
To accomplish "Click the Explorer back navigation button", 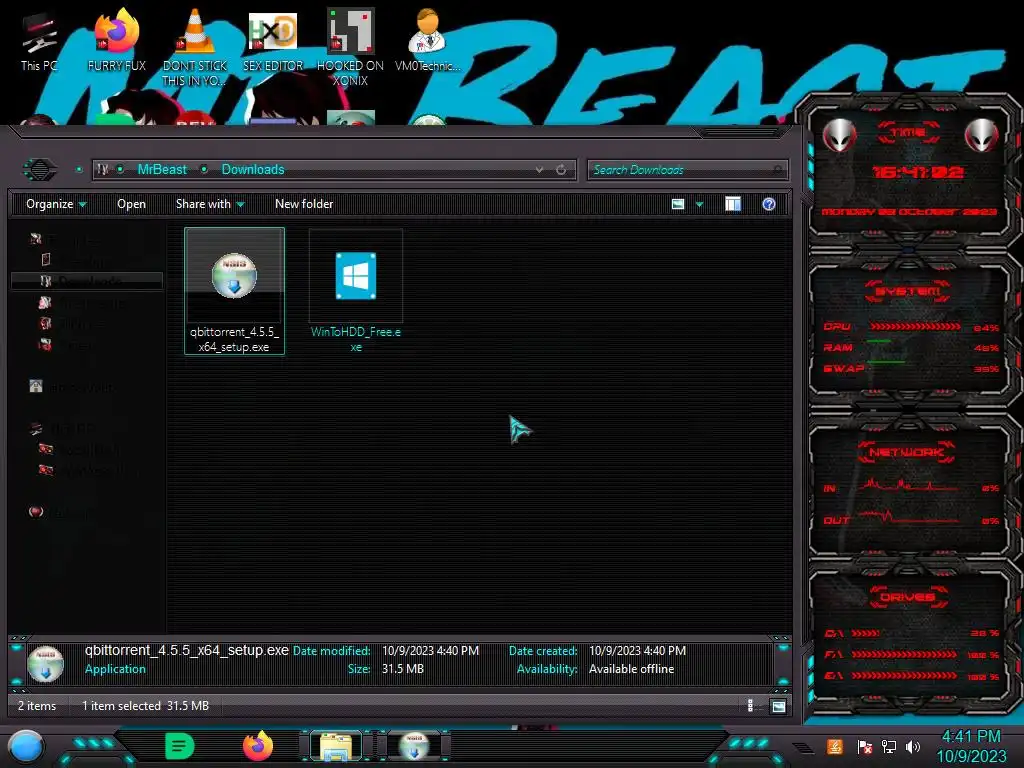I will click(x=40, y=170).
